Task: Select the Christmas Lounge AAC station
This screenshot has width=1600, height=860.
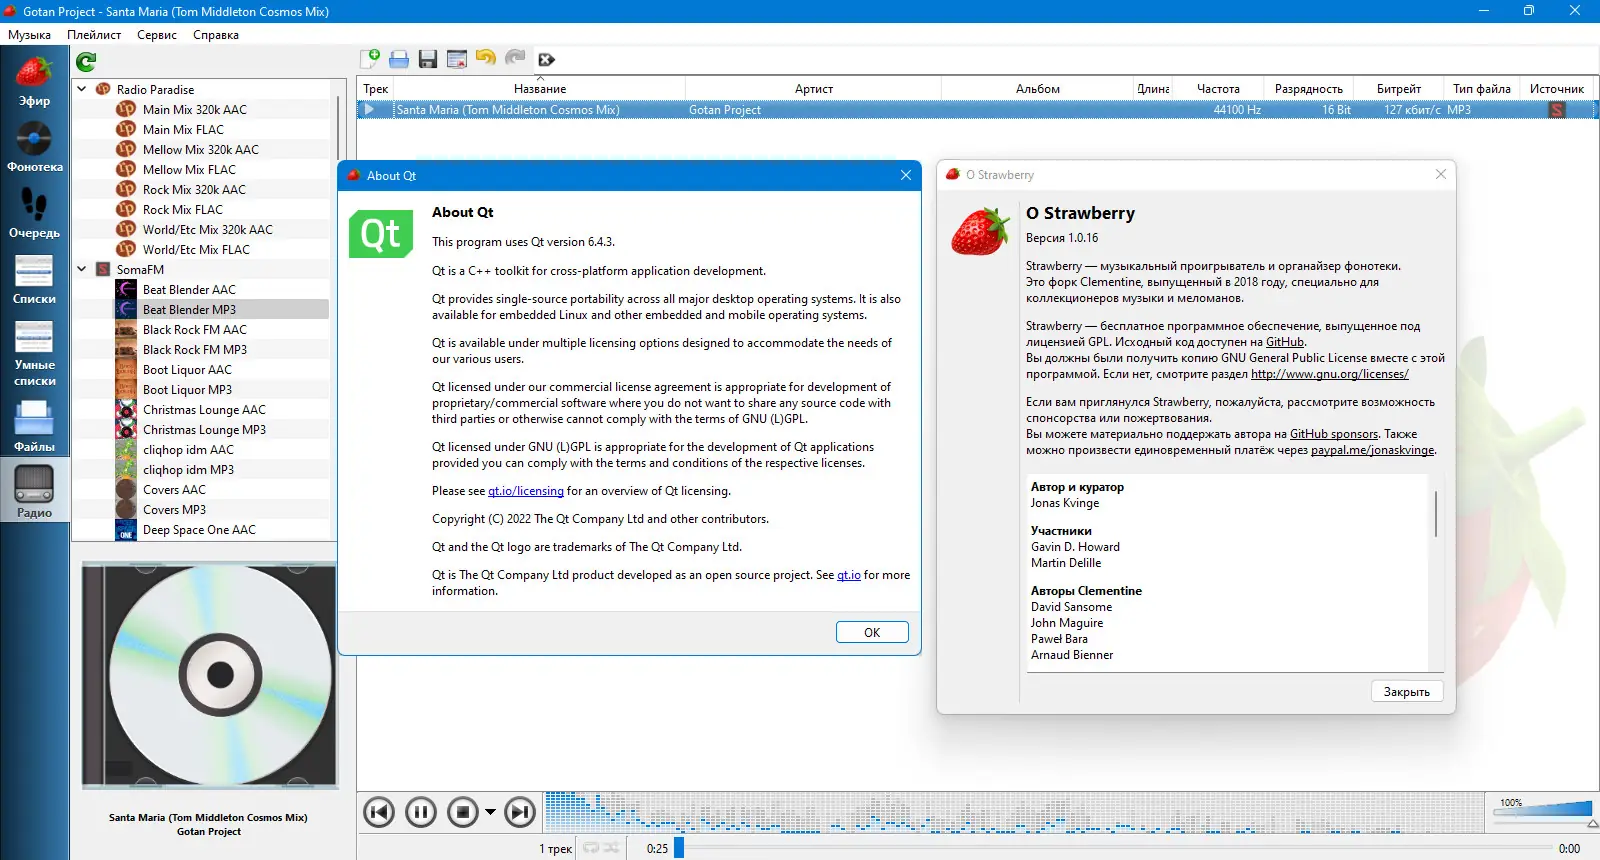Action: [x=204, y=409]
